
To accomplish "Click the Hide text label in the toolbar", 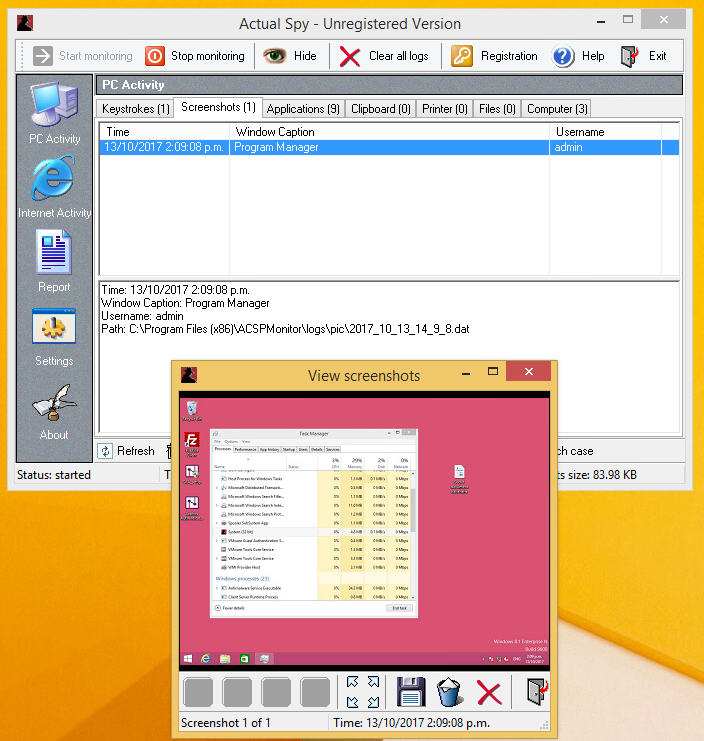I will pyautogui.click(x=305, y=56).
